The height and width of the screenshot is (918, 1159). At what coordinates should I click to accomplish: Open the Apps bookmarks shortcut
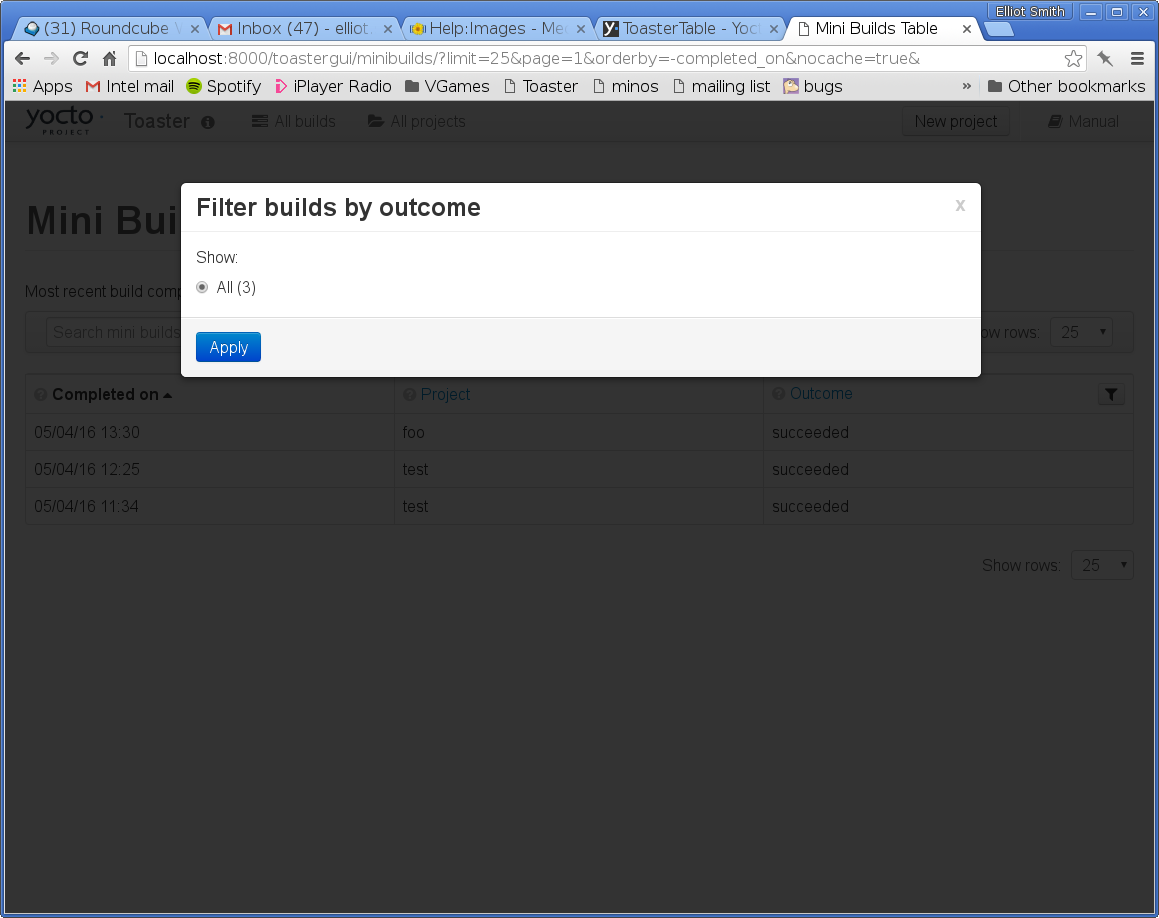click(x=42, y=86)
